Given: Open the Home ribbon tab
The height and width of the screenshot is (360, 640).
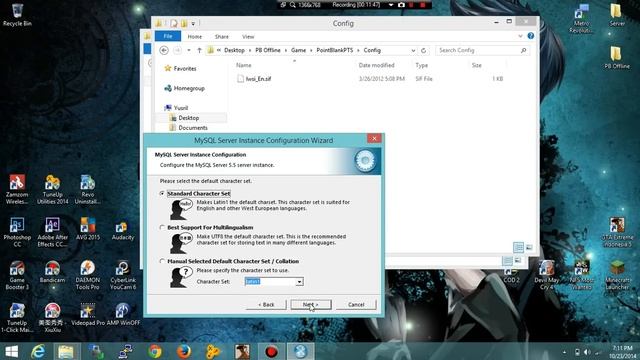Looking at the screenshot, I should (195, 37).
